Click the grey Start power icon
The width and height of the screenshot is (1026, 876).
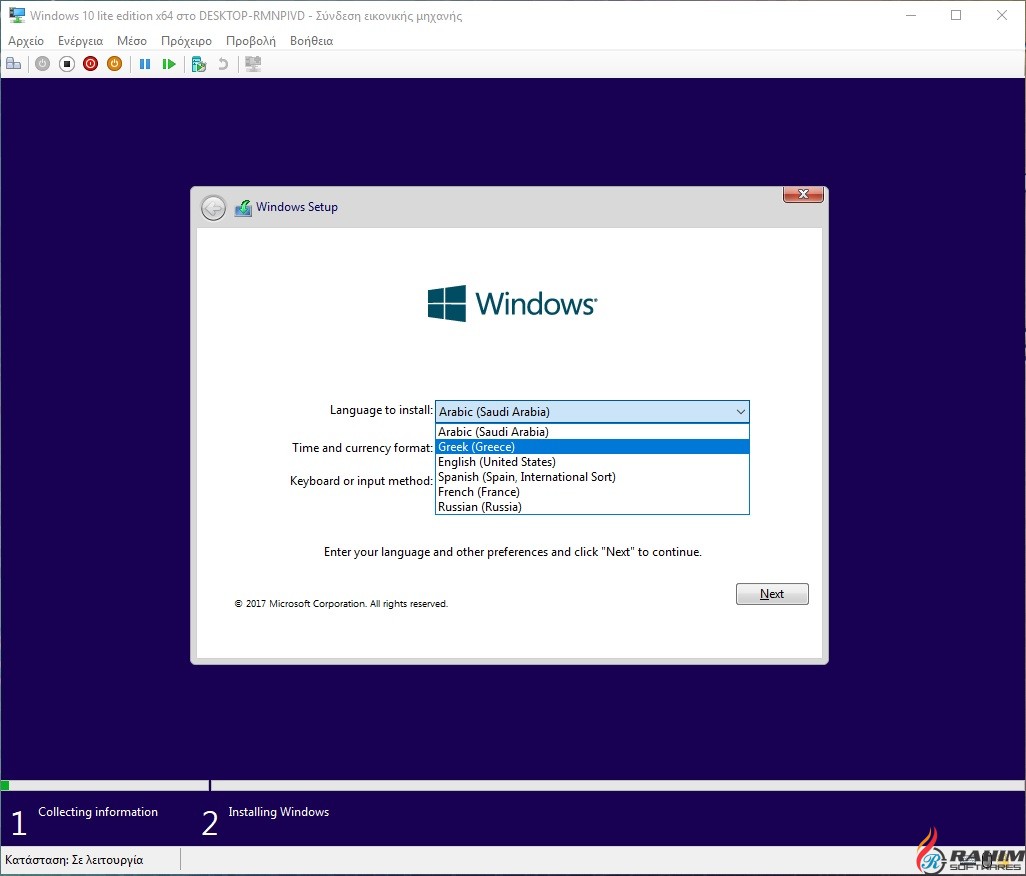click(43, 64)
